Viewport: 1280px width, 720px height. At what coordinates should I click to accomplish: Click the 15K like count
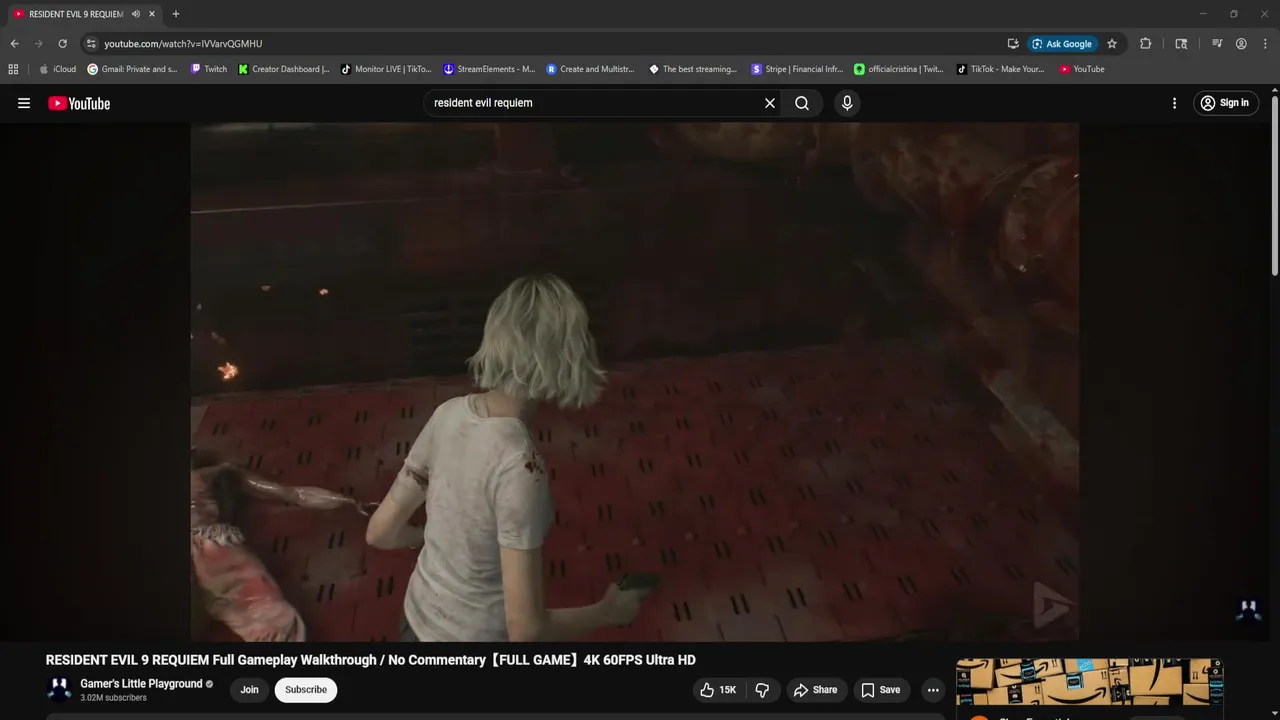[728, 690]
